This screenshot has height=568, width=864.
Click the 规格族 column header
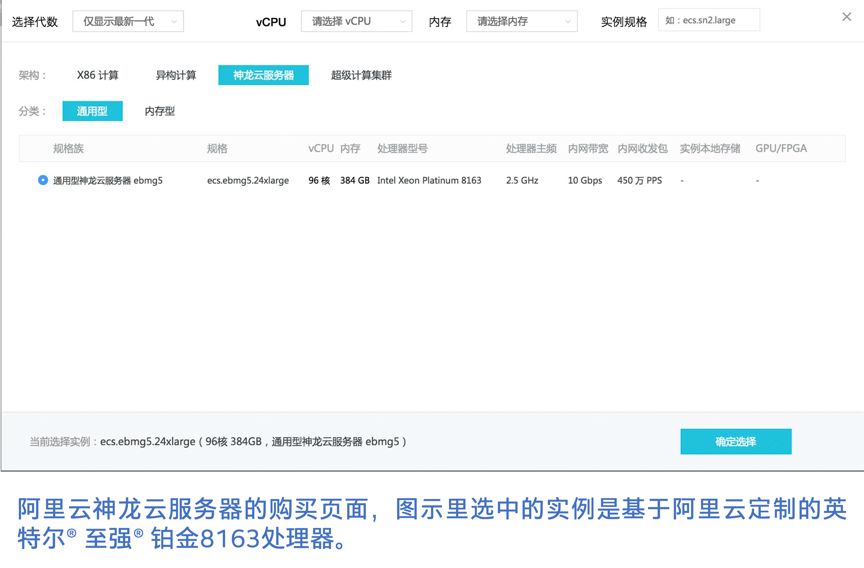pos(68,148)
